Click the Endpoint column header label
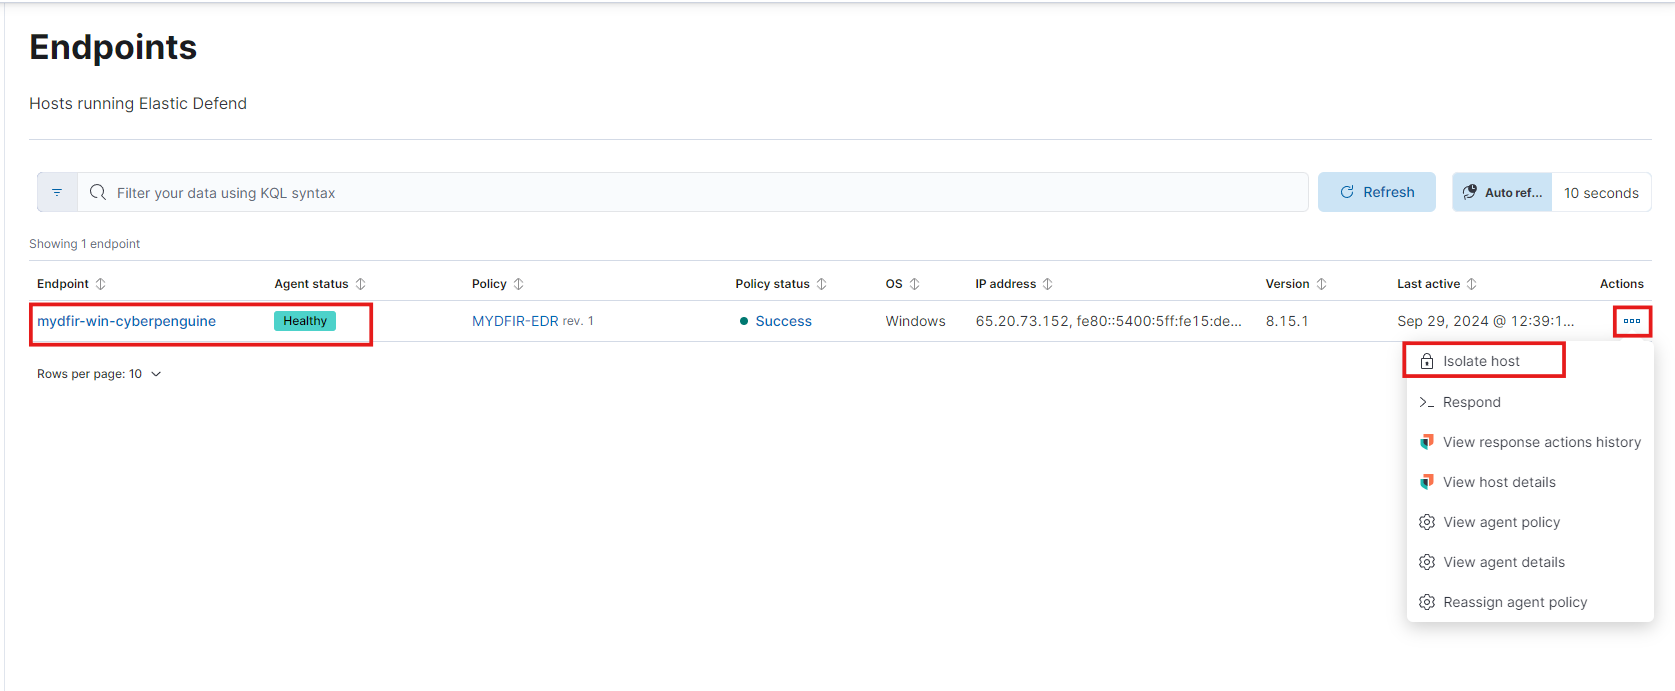This screenshot has width=1675, height=691. [63, 284]
